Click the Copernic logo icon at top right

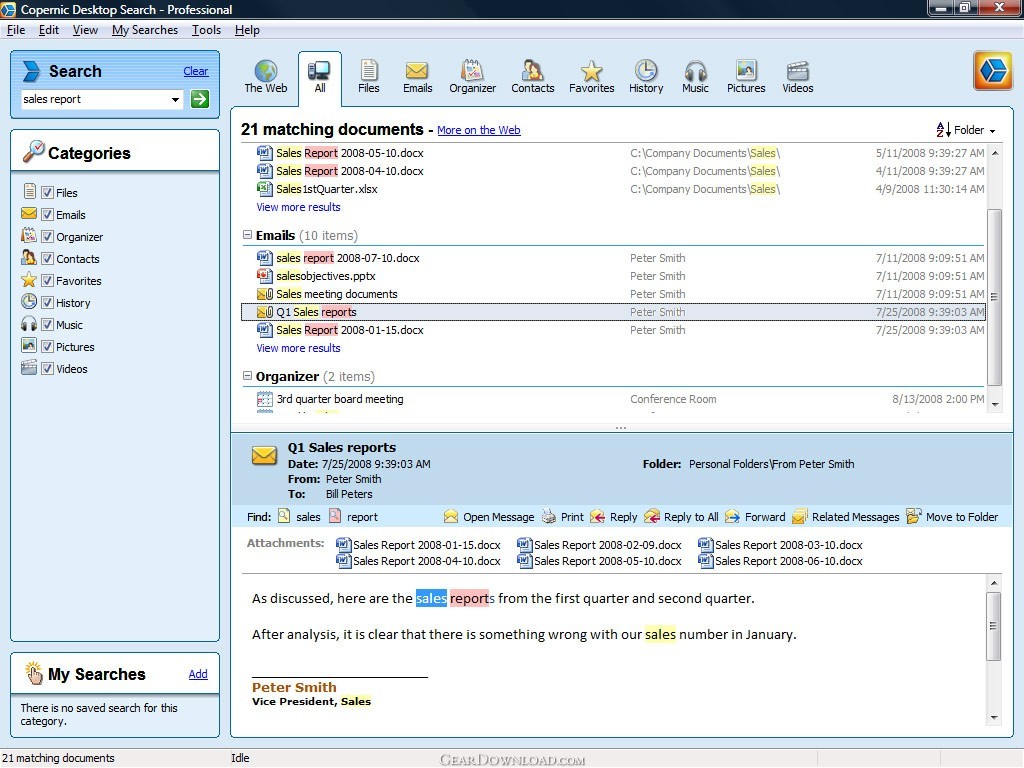[993, 71]
